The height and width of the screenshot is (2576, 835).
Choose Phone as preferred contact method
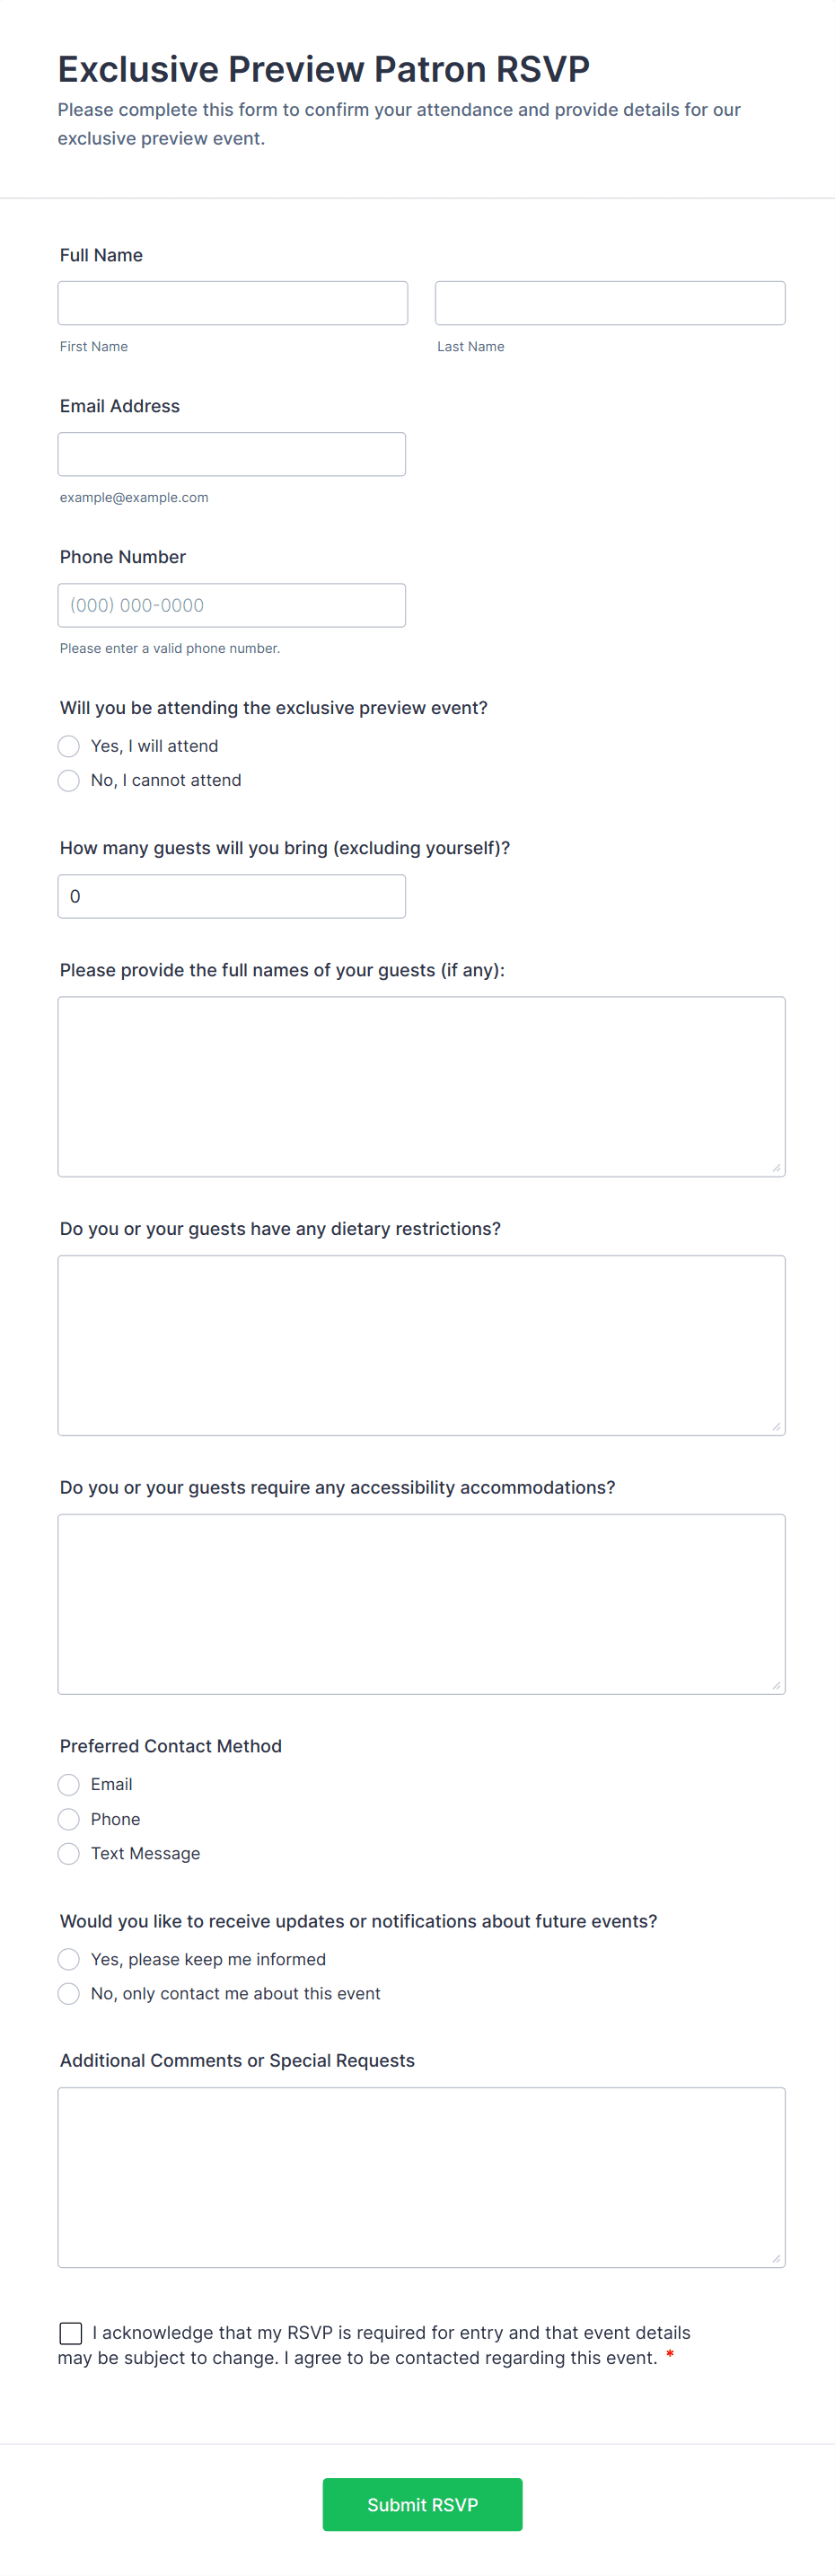coord(69,1819)
